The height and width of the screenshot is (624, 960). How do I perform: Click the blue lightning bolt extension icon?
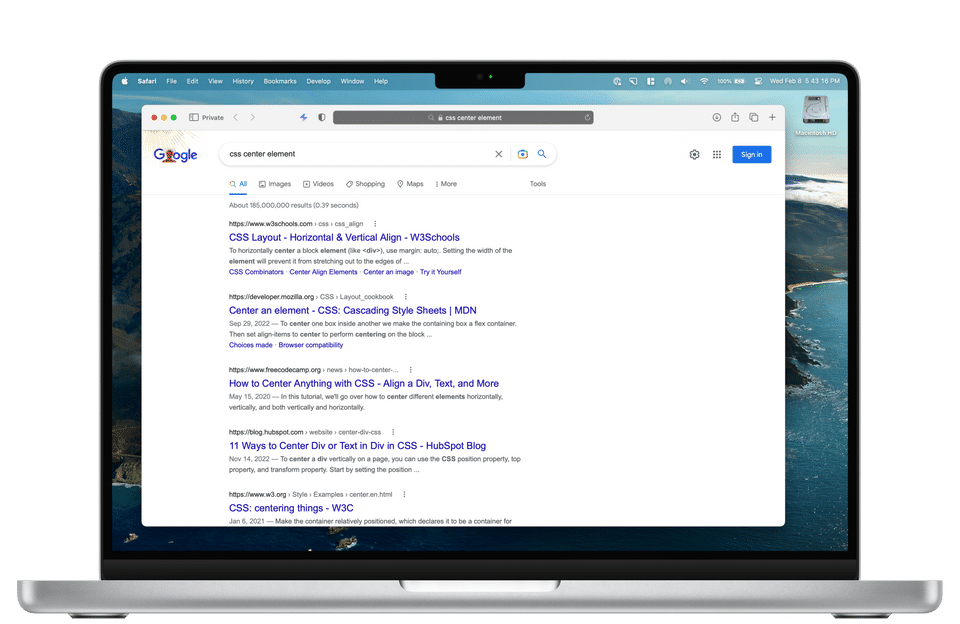tap(304, 118)
